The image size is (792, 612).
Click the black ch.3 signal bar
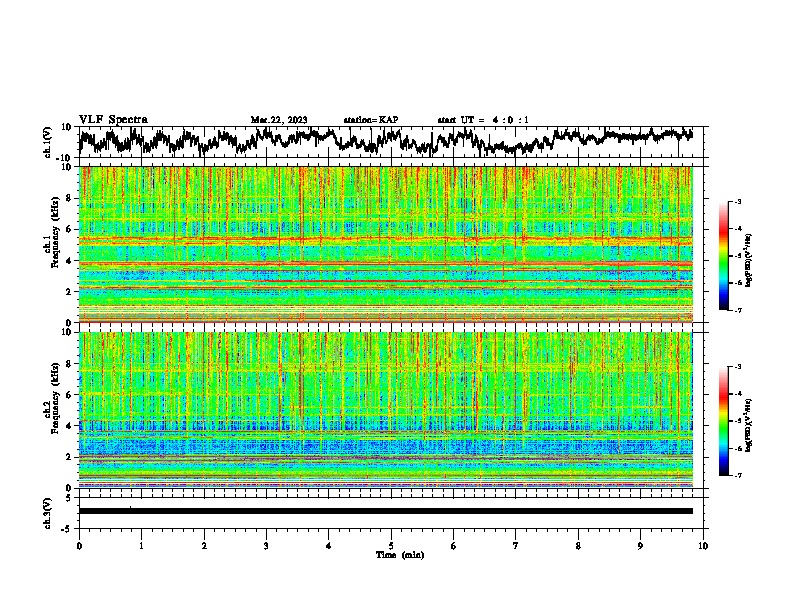[386, 511]
